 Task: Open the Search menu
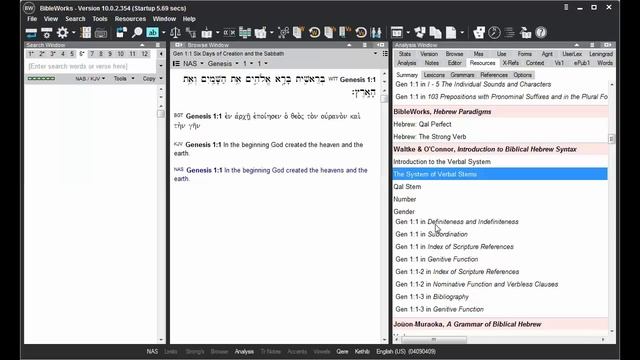pyautogui.click(x=75, y=19)
